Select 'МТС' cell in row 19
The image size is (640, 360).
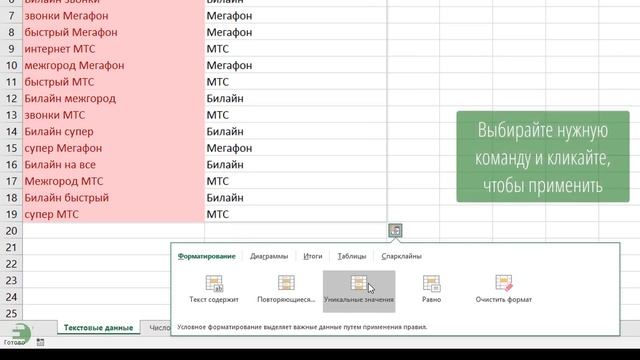[x=296, y=214]
